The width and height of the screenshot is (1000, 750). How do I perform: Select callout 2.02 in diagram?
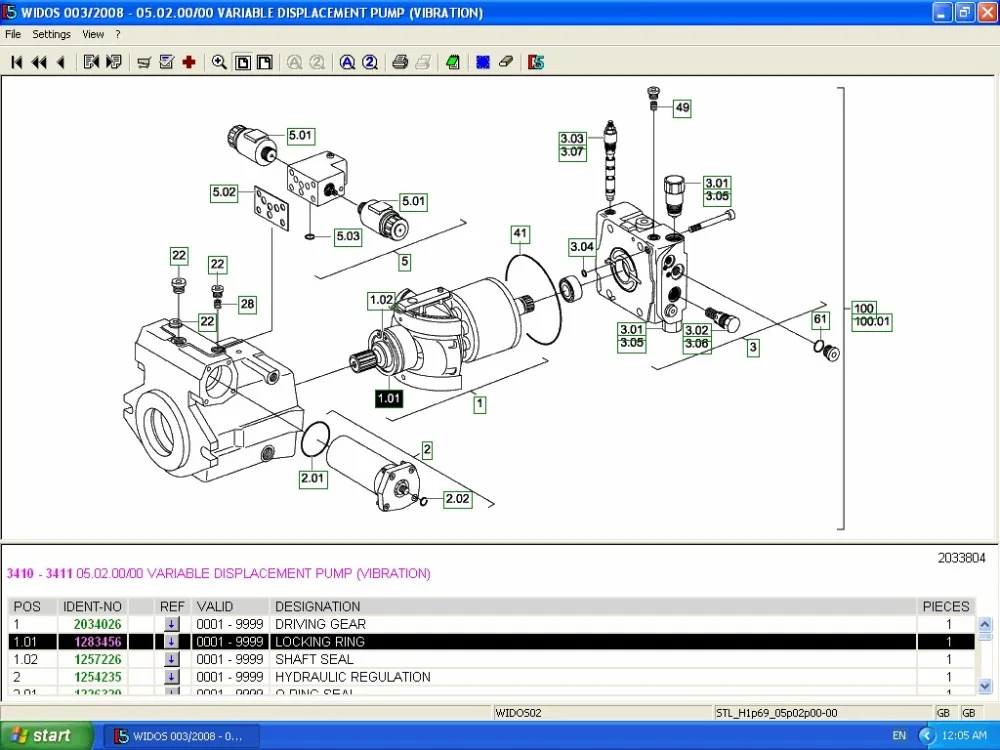pos(458,499)
